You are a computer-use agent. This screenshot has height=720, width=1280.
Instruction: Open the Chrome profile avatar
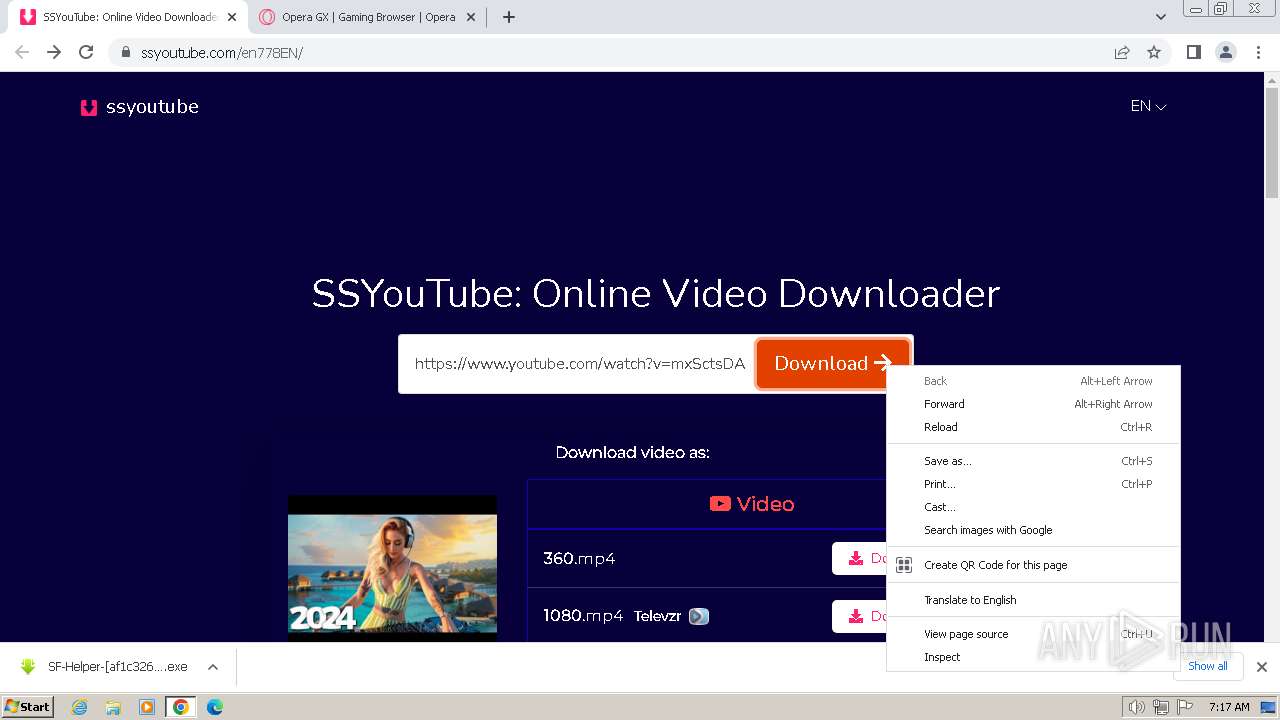(1225, 52)
